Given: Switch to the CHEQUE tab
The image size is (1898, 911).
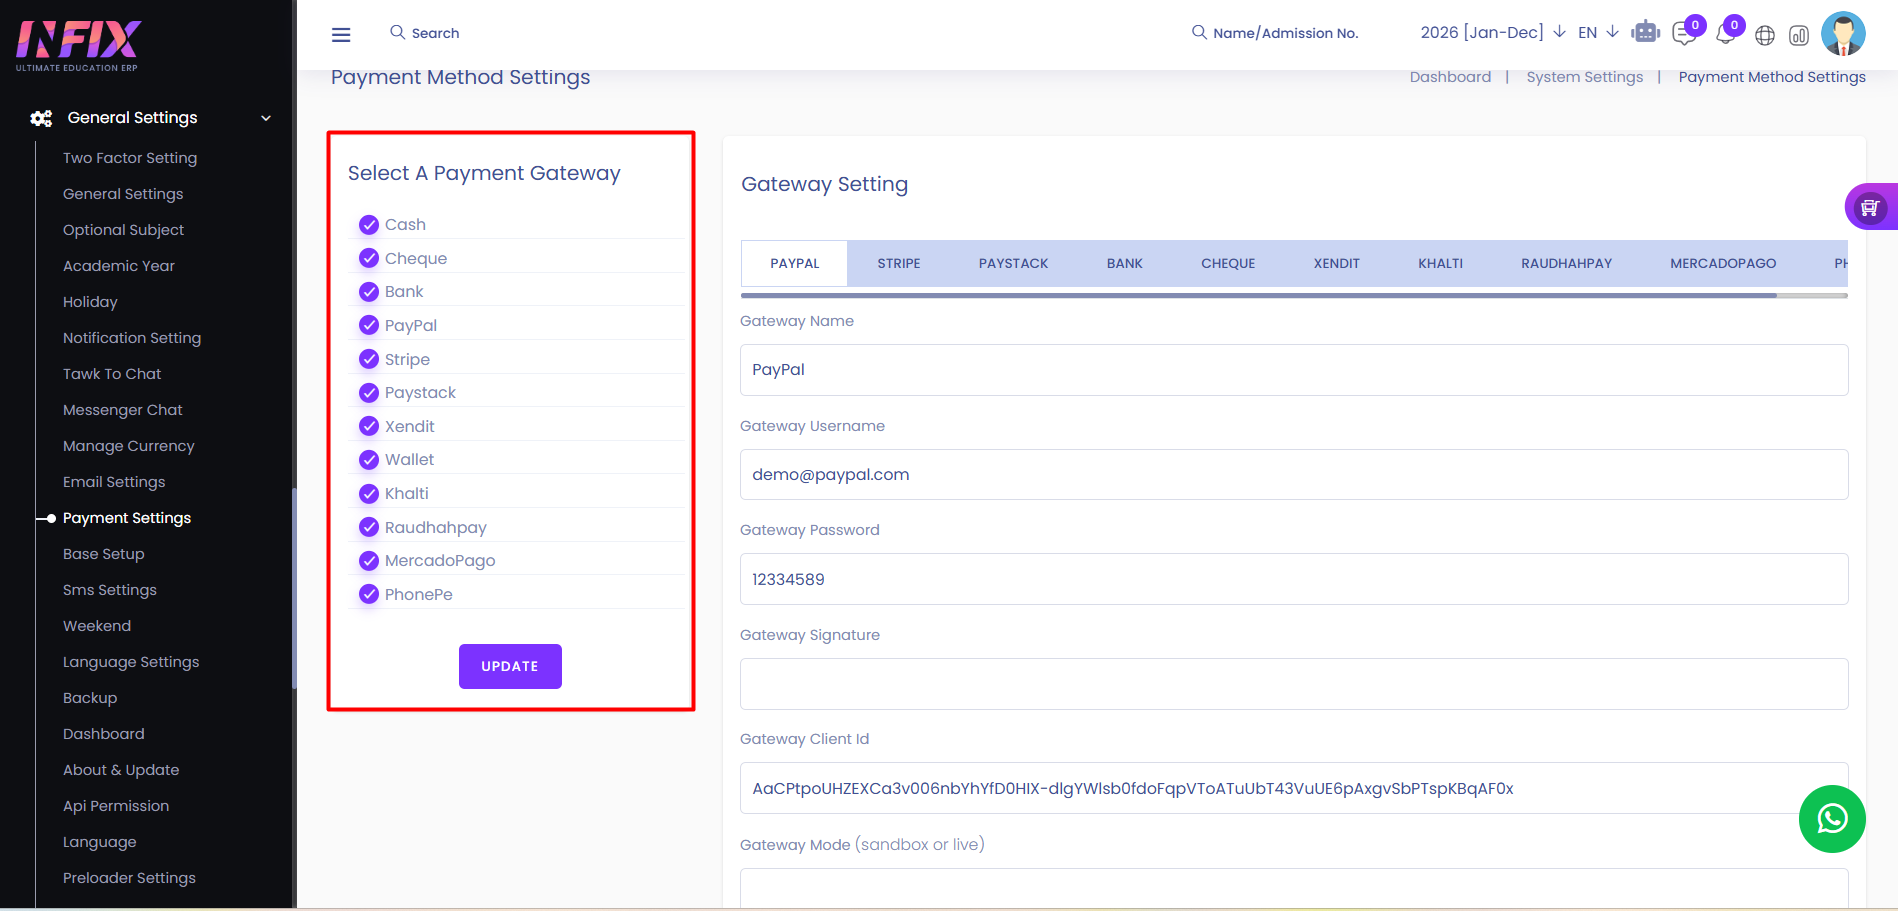Looking at the screenshot, I should 1228,263.
